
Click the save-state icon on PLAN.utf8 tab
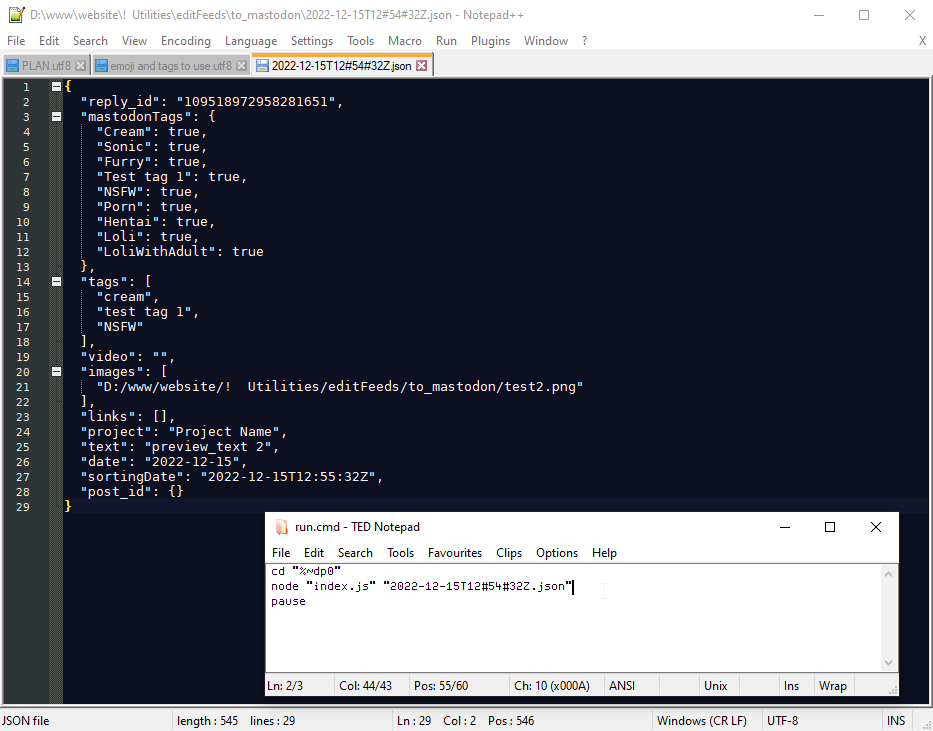[13, 66]
